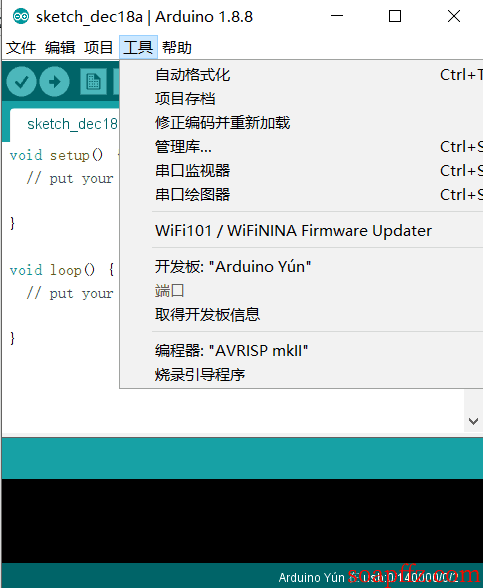This screenshot has height=588, width=483.
Task: Select 自动格式化 from the tools menu
Action: pyautogui.click(x=301, y=75)
